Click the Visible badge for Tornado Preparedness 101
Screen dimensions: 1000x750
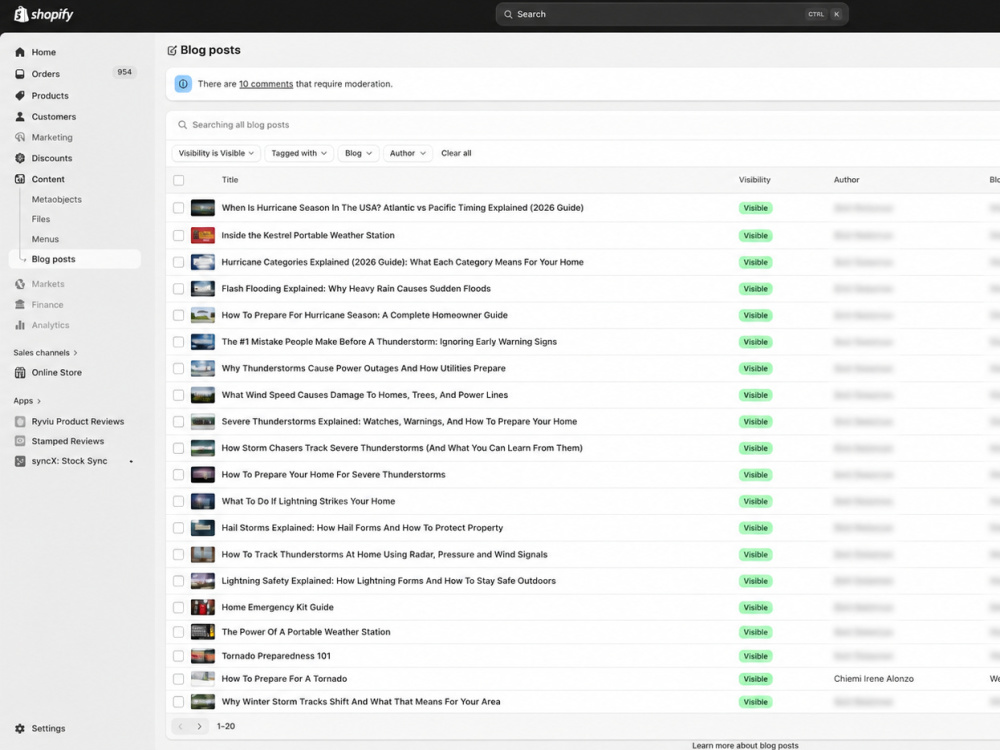point(756,656)
